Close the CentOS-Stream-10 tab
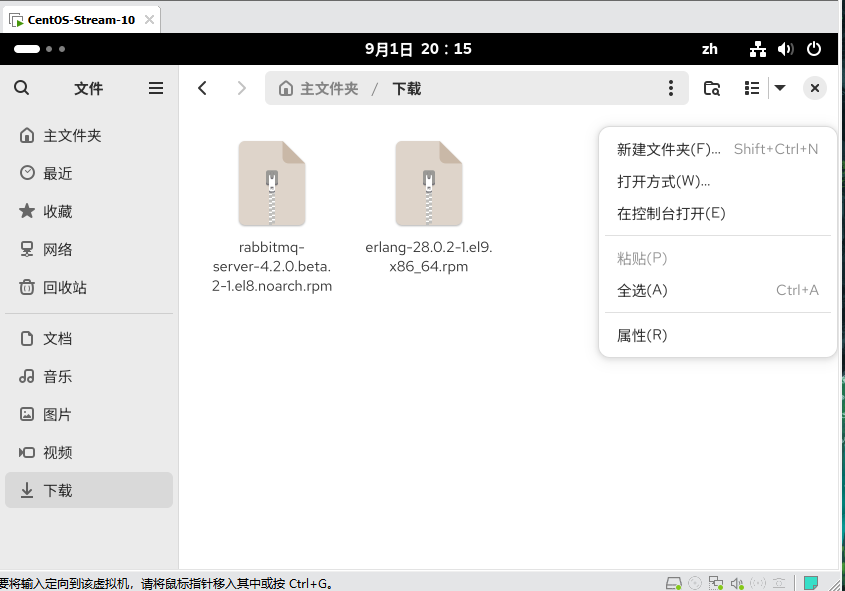 149,20
